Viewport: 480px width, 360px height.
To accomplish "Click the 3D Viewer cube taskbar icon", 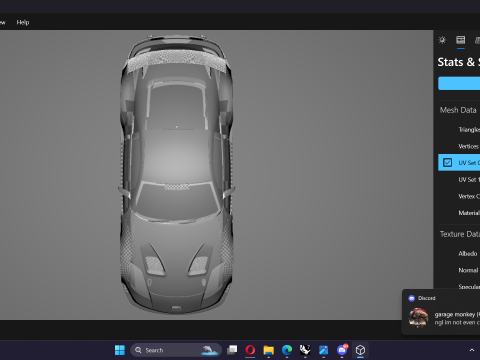I will 360,350.
